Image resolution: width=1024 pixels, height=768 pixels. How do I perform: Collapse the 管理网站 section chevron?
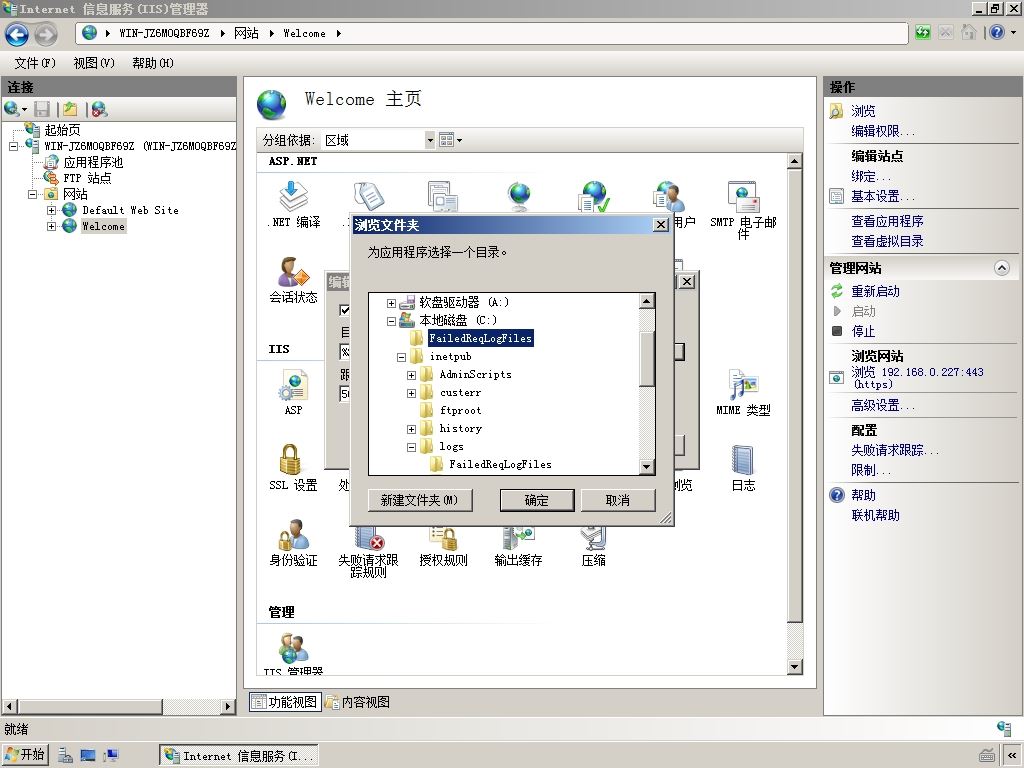tap(1002, 268)
